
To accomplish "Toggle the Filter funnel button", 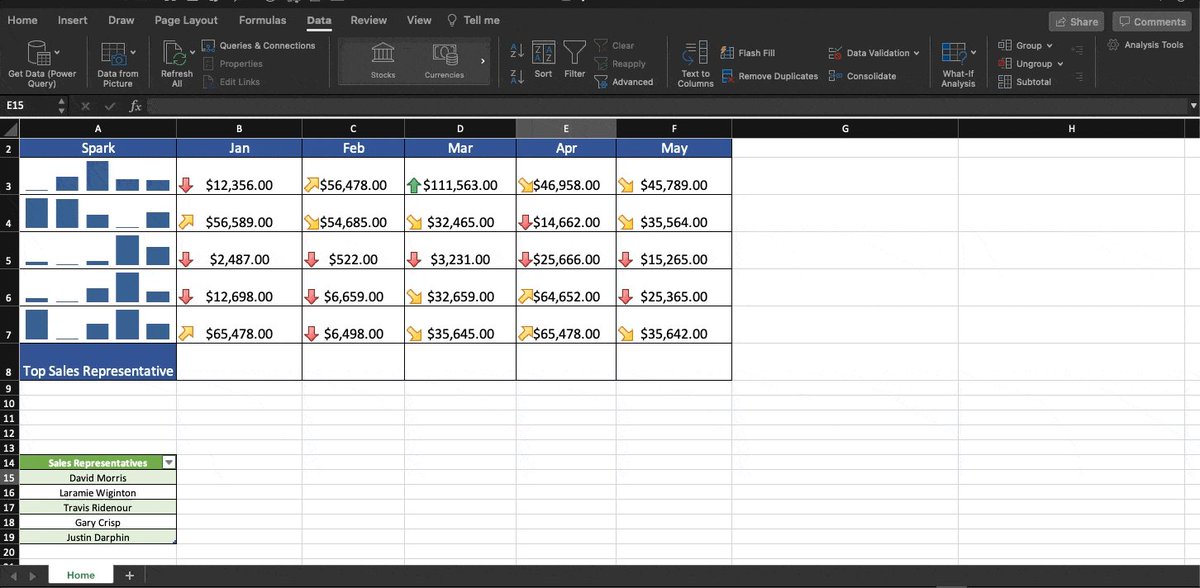I will click(x=574, y=60).
